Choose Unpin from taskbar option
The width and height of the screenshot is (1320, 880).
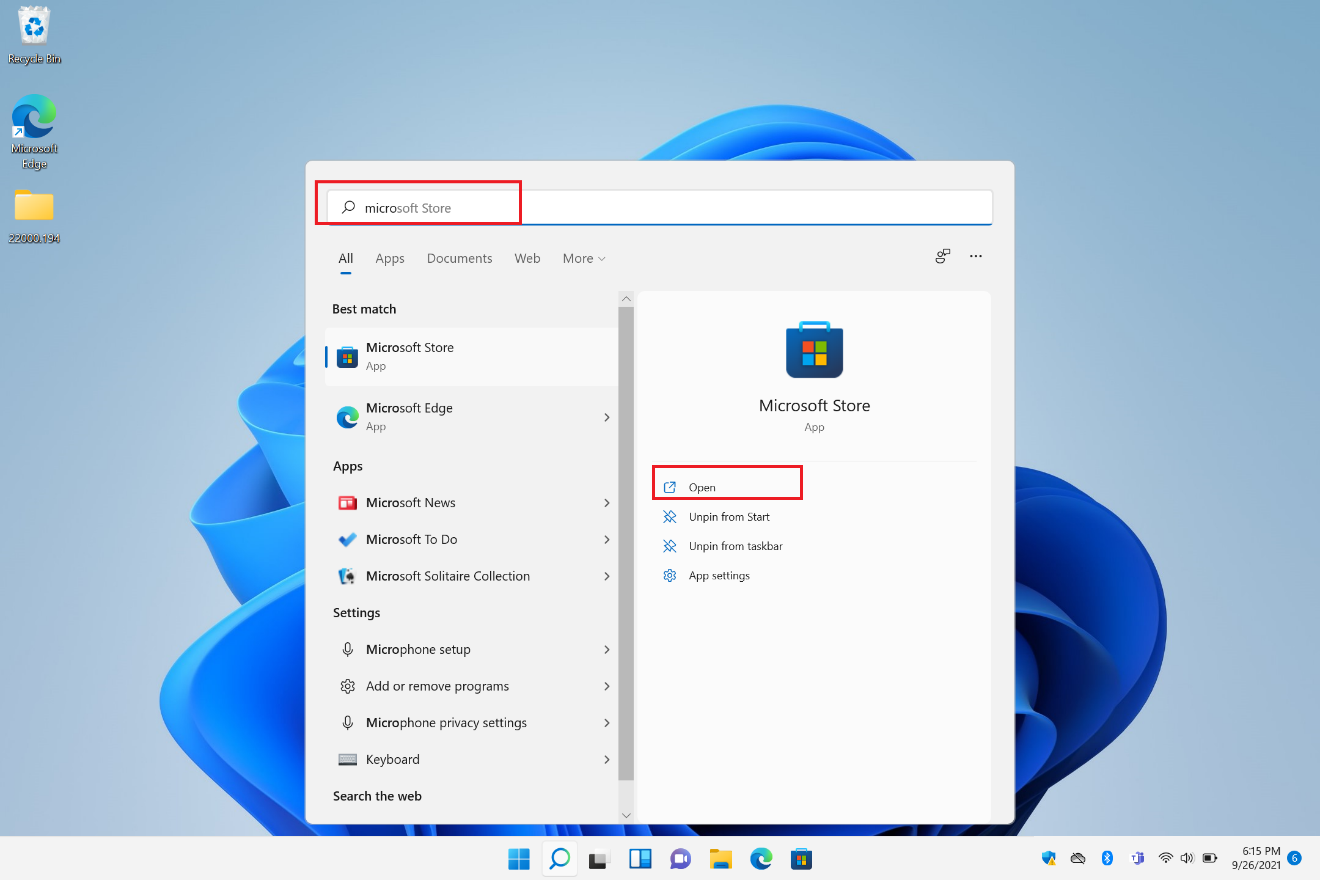tap(735, 546)
